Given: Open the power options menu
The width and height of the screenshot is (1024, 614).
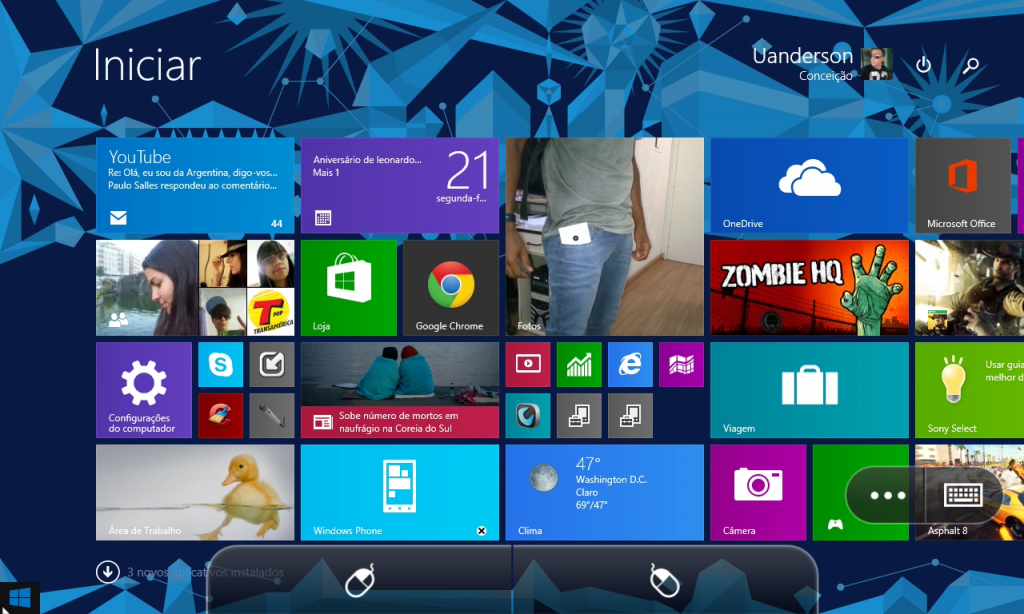Looking at the screenshot, I should click(x=923, y=66).
